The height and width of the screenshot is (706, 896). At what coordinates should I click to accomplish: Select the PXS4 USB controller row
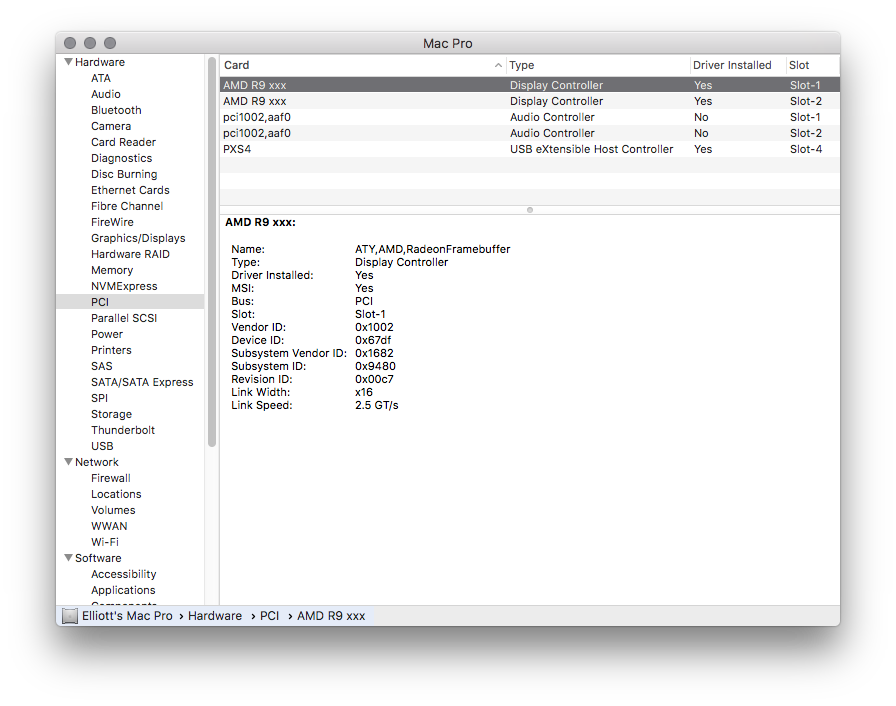coord(530,149)
